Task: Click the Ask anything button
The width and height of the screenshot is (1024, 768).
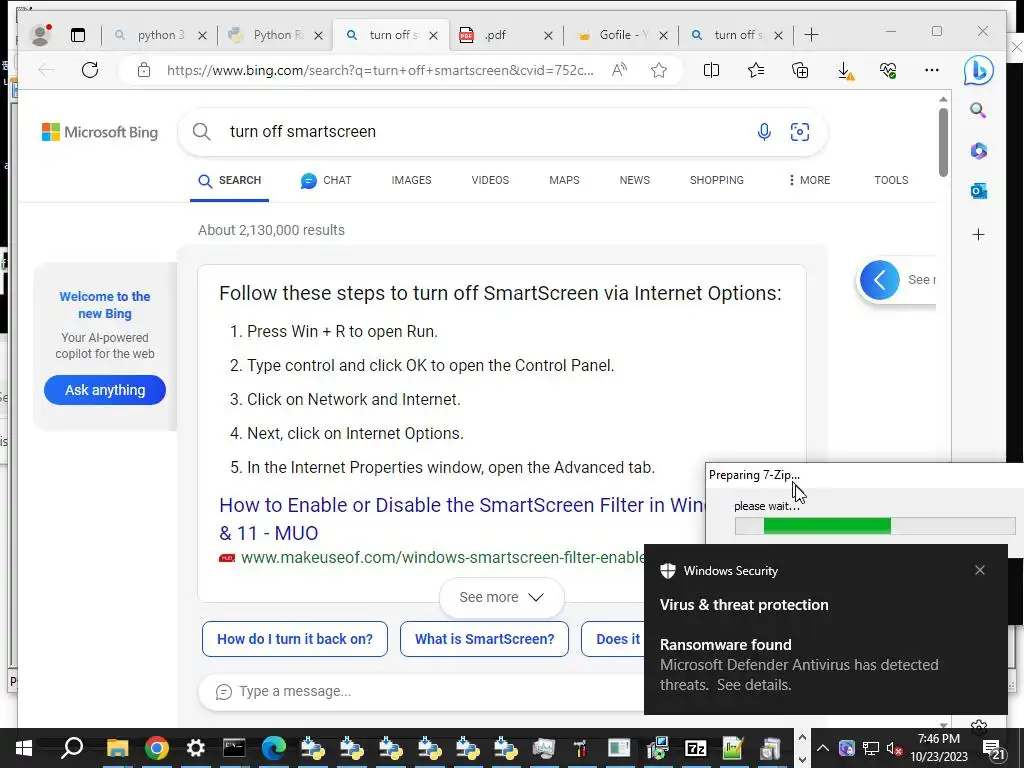Action: (x=104, y=390)
